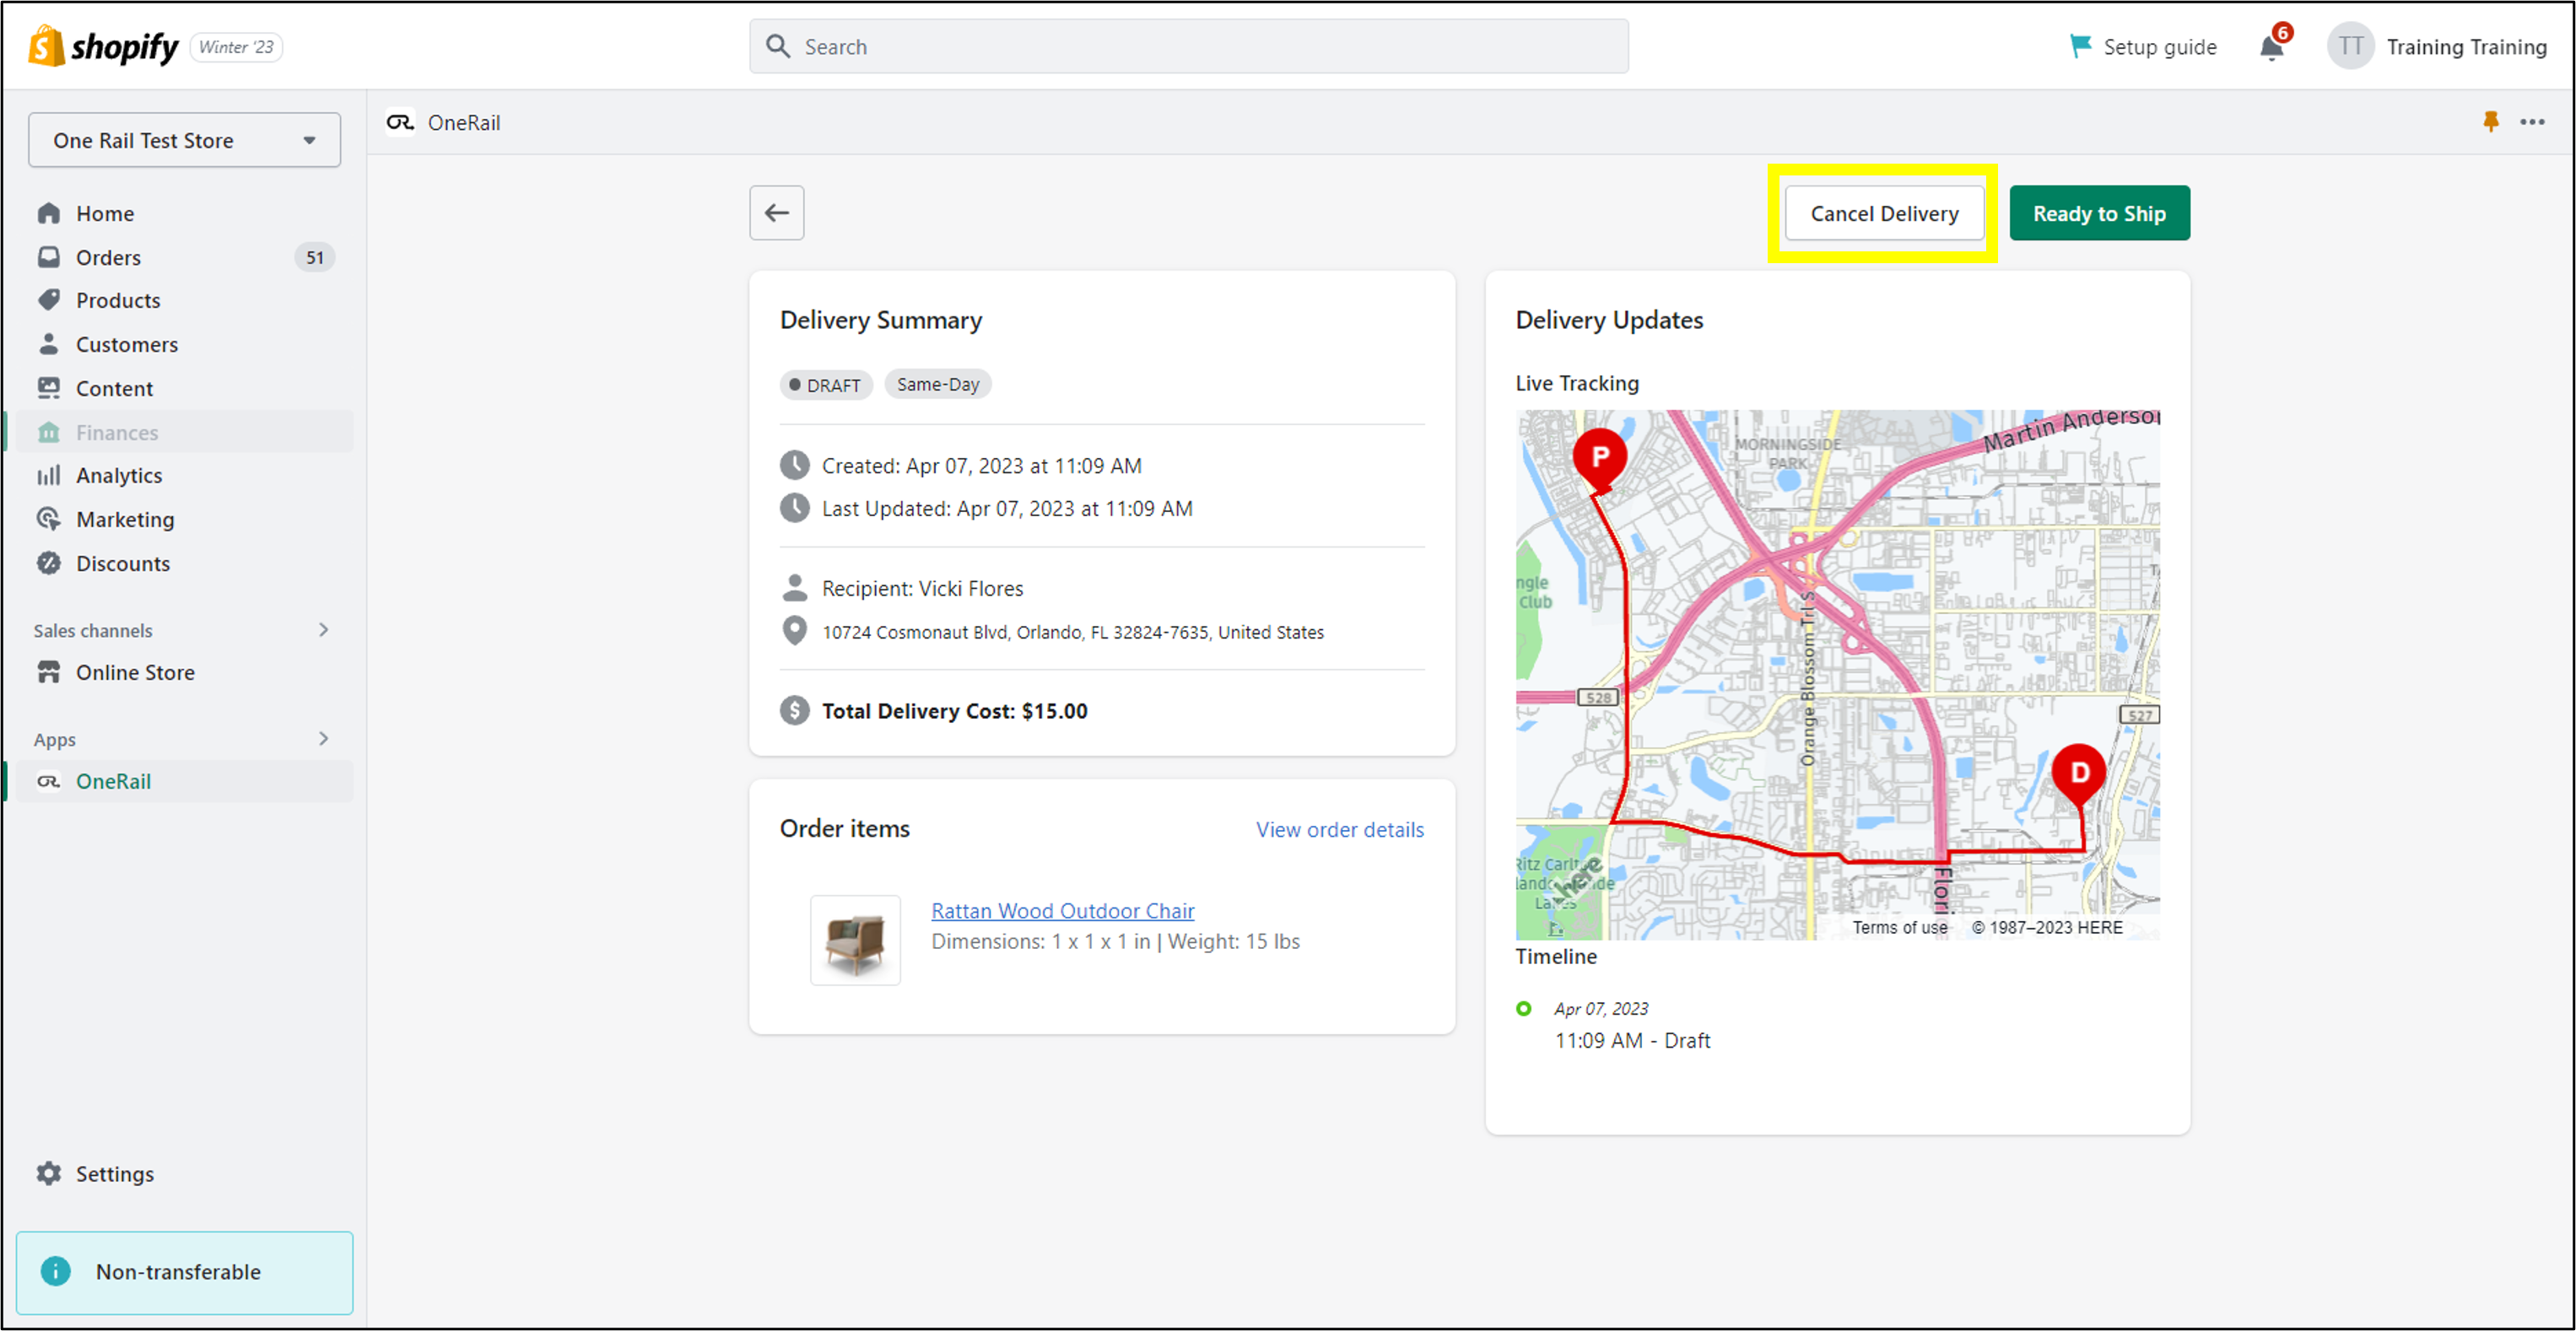
Task: Click the pickup marker P on map
Action: [x=1599, y=458]
